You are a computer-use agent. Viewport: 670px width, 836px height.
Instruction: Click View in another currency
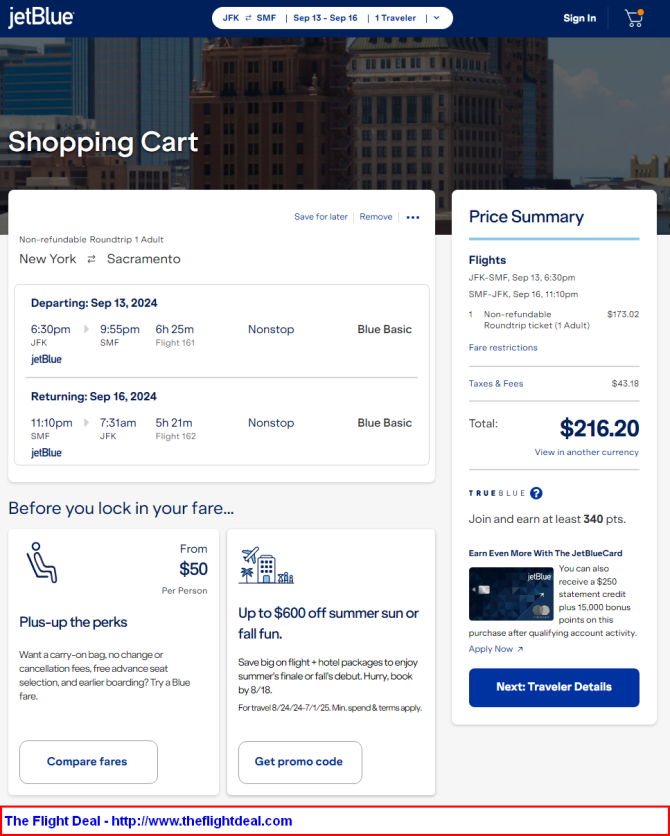tap(586, 452)
